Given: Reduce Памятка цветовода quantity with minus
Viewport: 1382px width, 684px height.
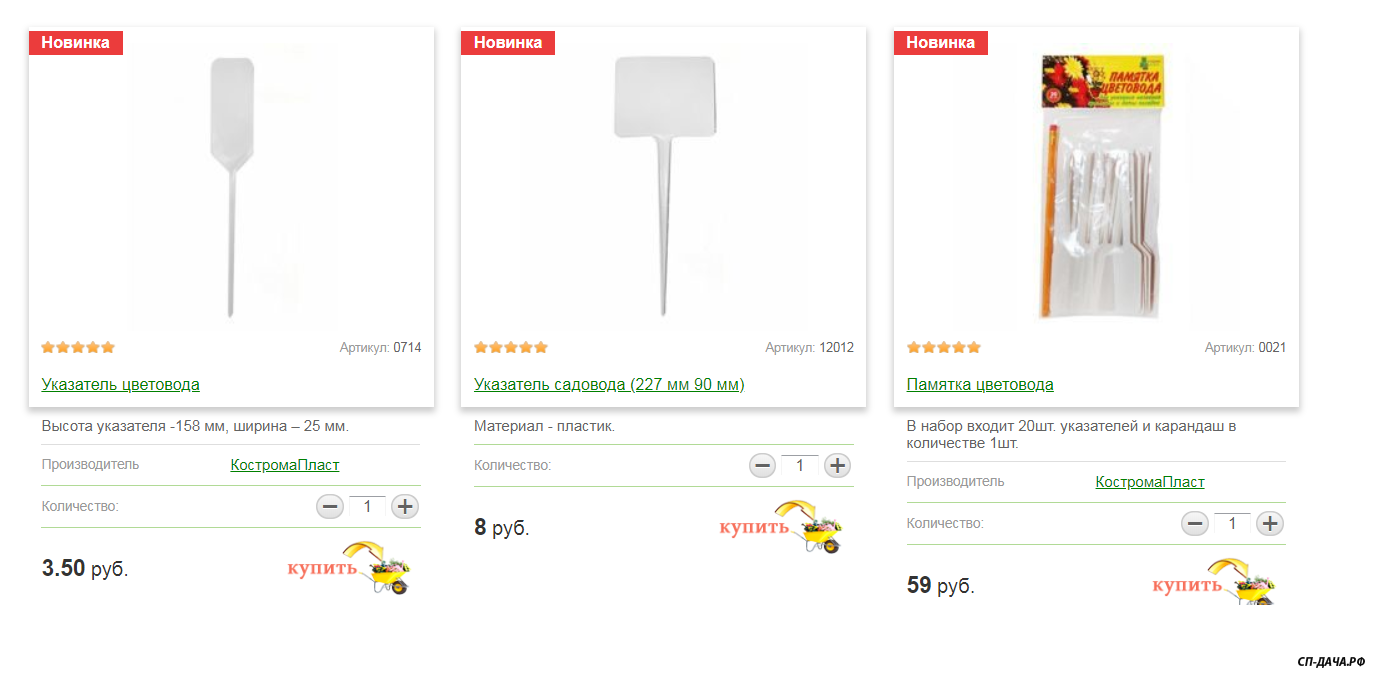Looking at the screenshot, I should pyautogui.click(x=1195, y=523).
